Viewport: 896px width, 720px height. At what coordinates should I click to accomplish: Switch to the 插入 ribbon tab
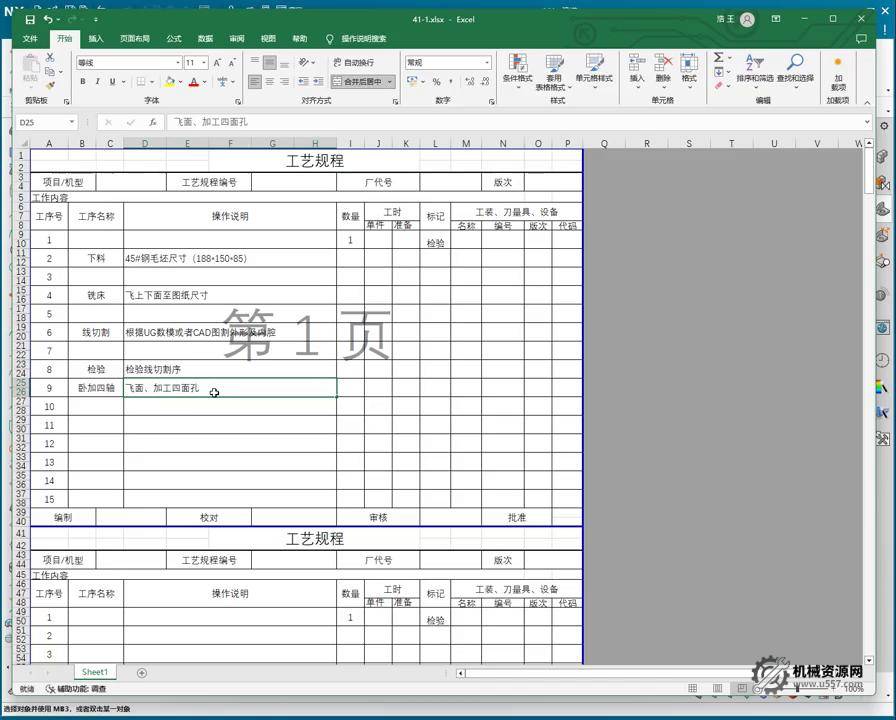coord(96,38)
